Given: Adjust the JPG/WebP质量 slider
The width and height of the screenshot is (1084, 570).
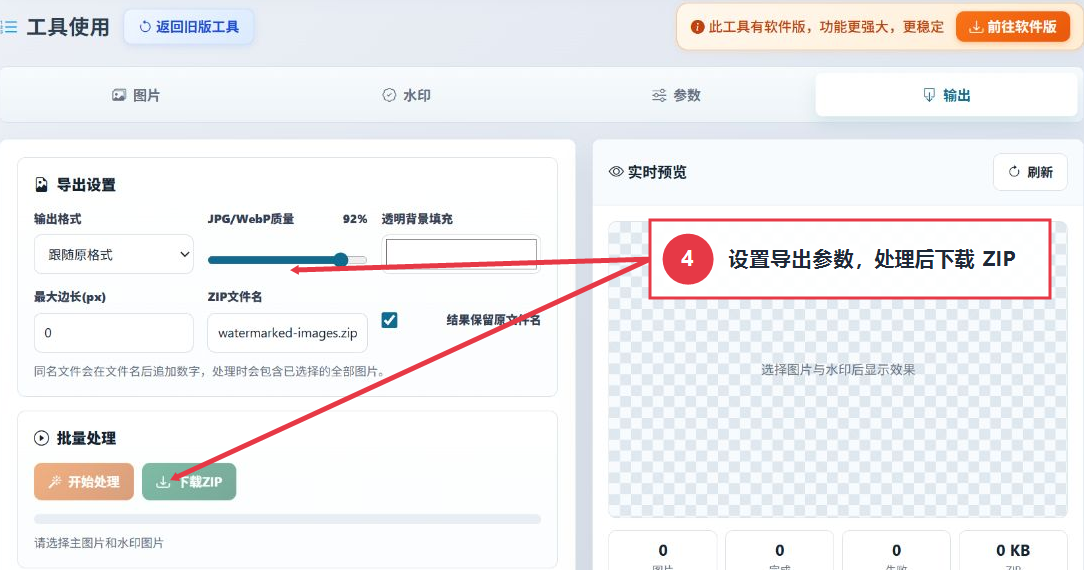Looking at the screenshot, I should (287, 260).
